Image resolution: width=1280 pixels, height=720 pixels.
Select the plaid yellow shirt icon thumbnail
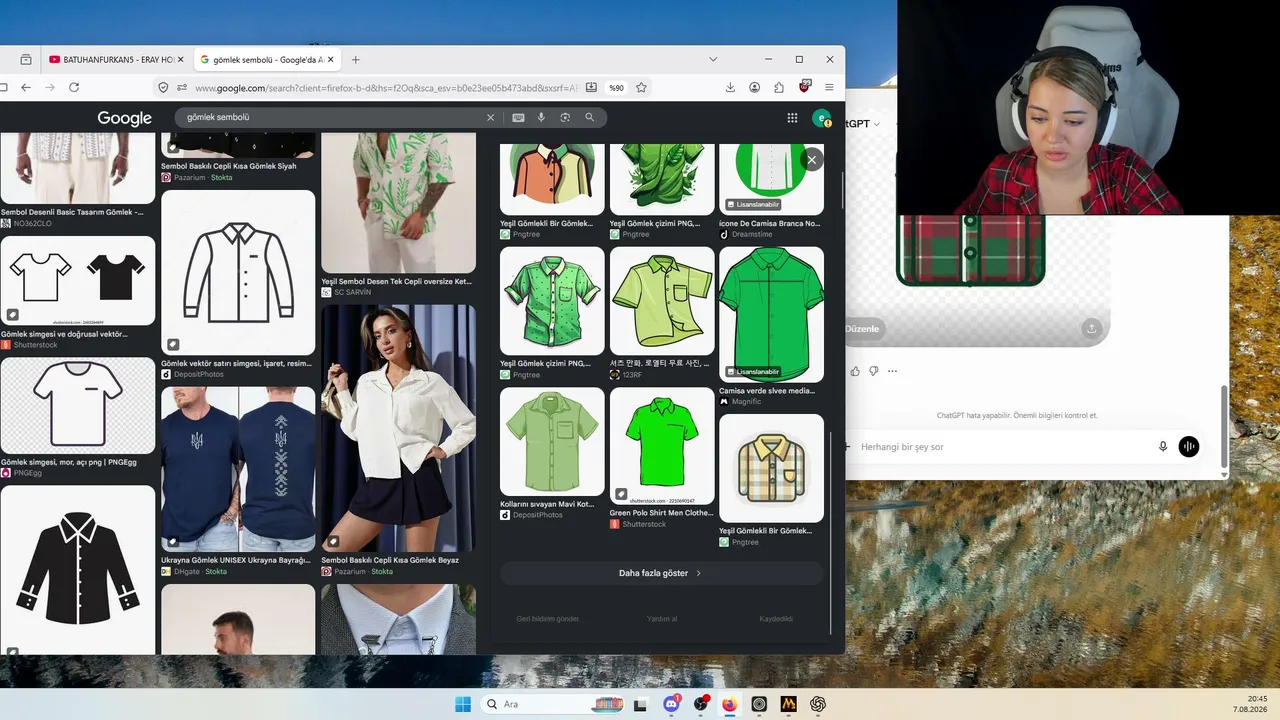click(x=771, y=468)
